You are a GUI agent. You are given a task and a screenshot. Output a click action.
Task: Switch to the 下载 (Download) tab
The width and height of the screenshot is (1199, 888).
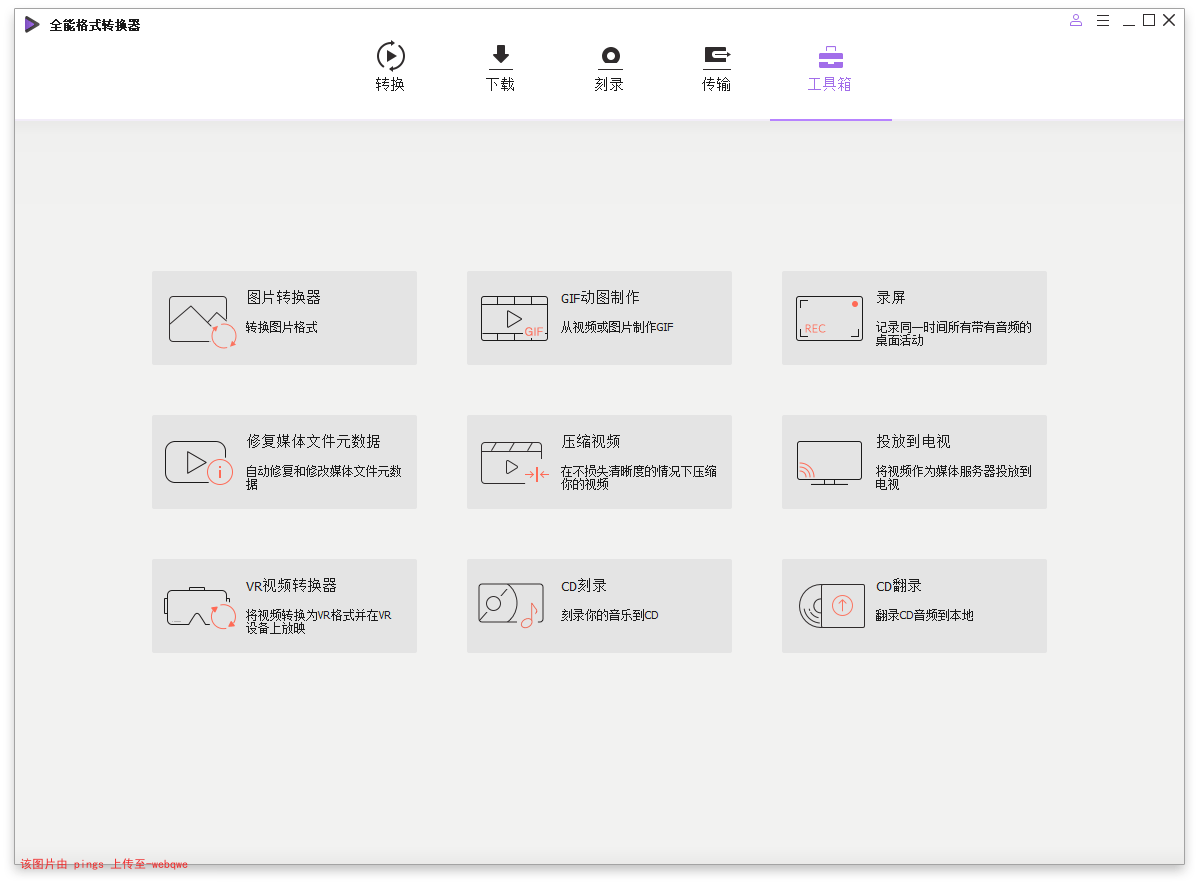coord(500,67)
